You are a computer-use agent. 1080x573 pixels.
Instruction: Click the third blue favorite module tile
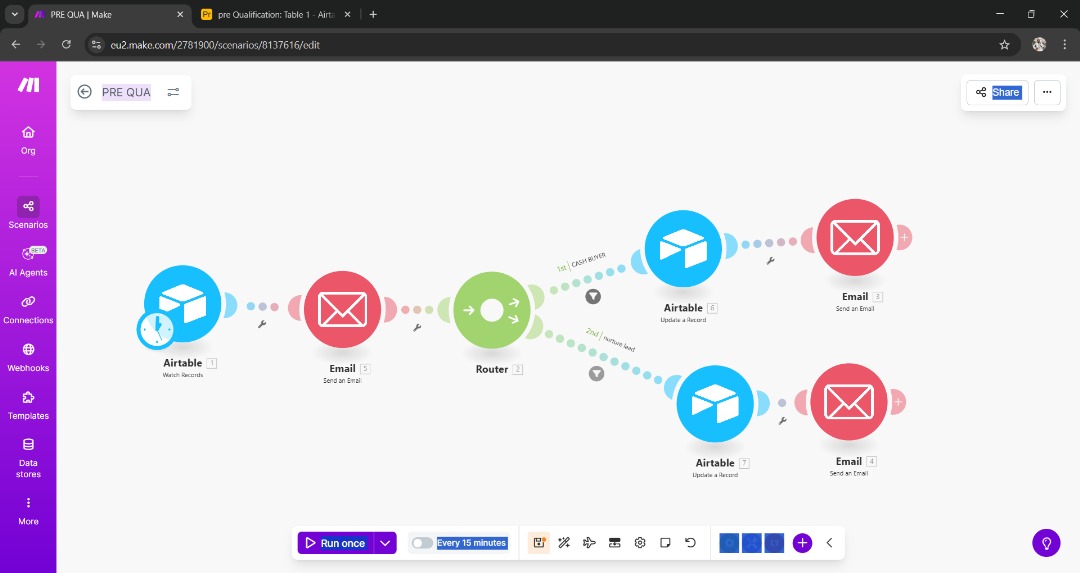pyautogui.click(x=775, y=543)
